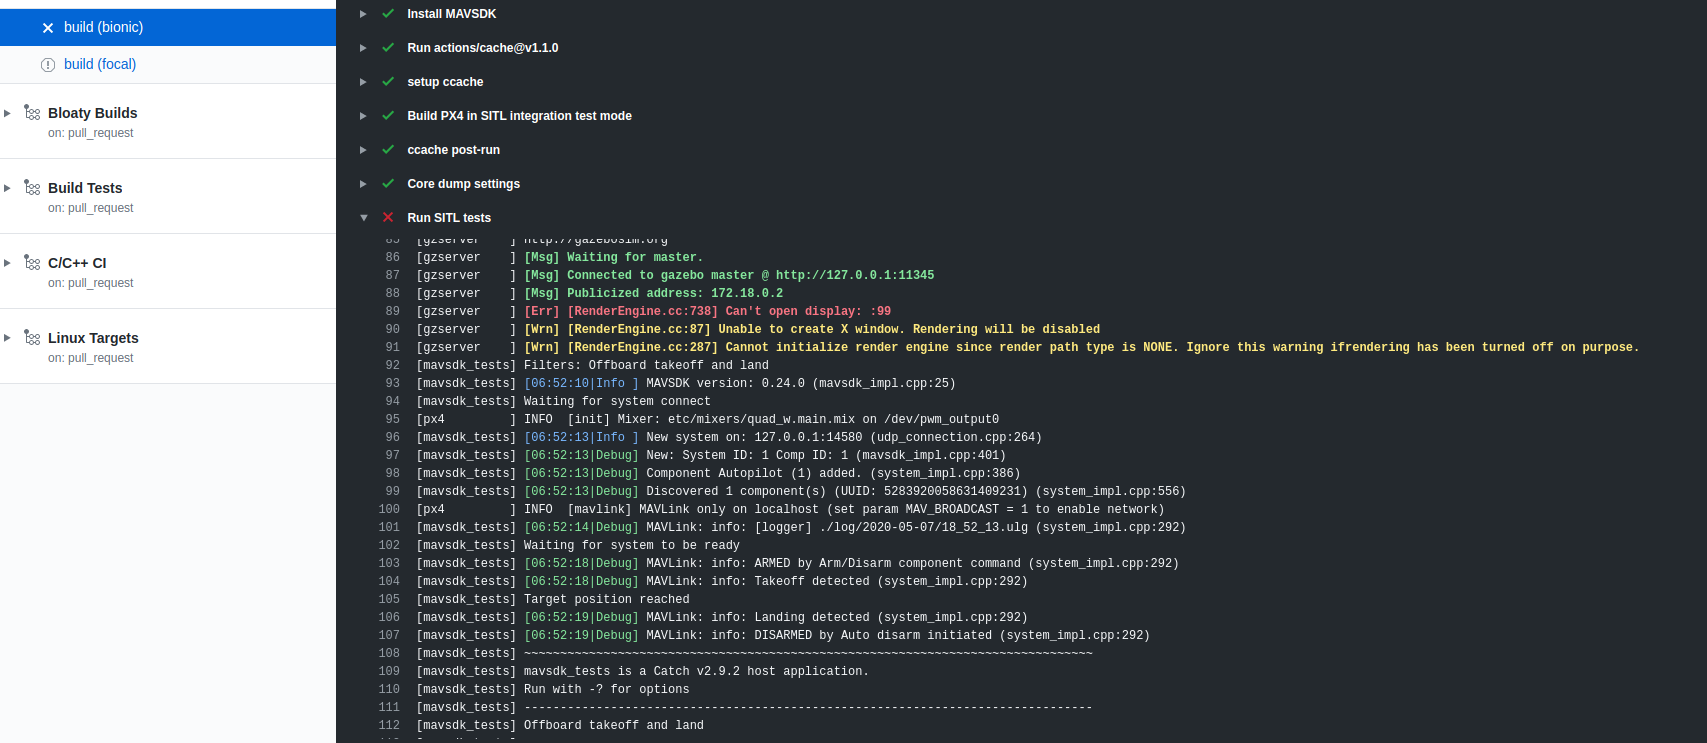Click log line number 89

point(392,311)
